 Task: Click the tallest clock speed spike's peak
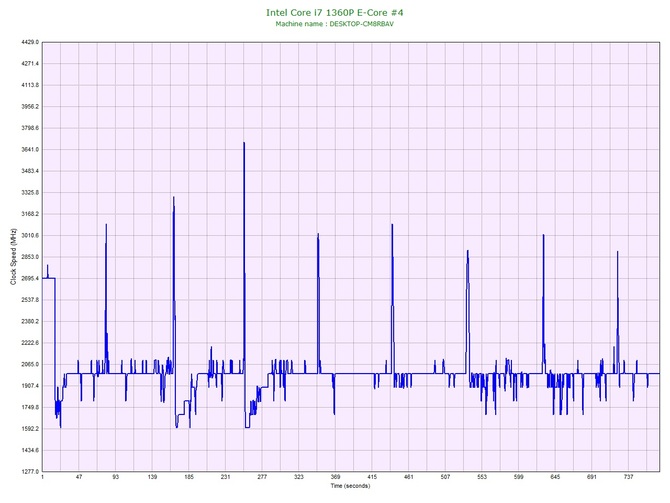tap(243, 143)
